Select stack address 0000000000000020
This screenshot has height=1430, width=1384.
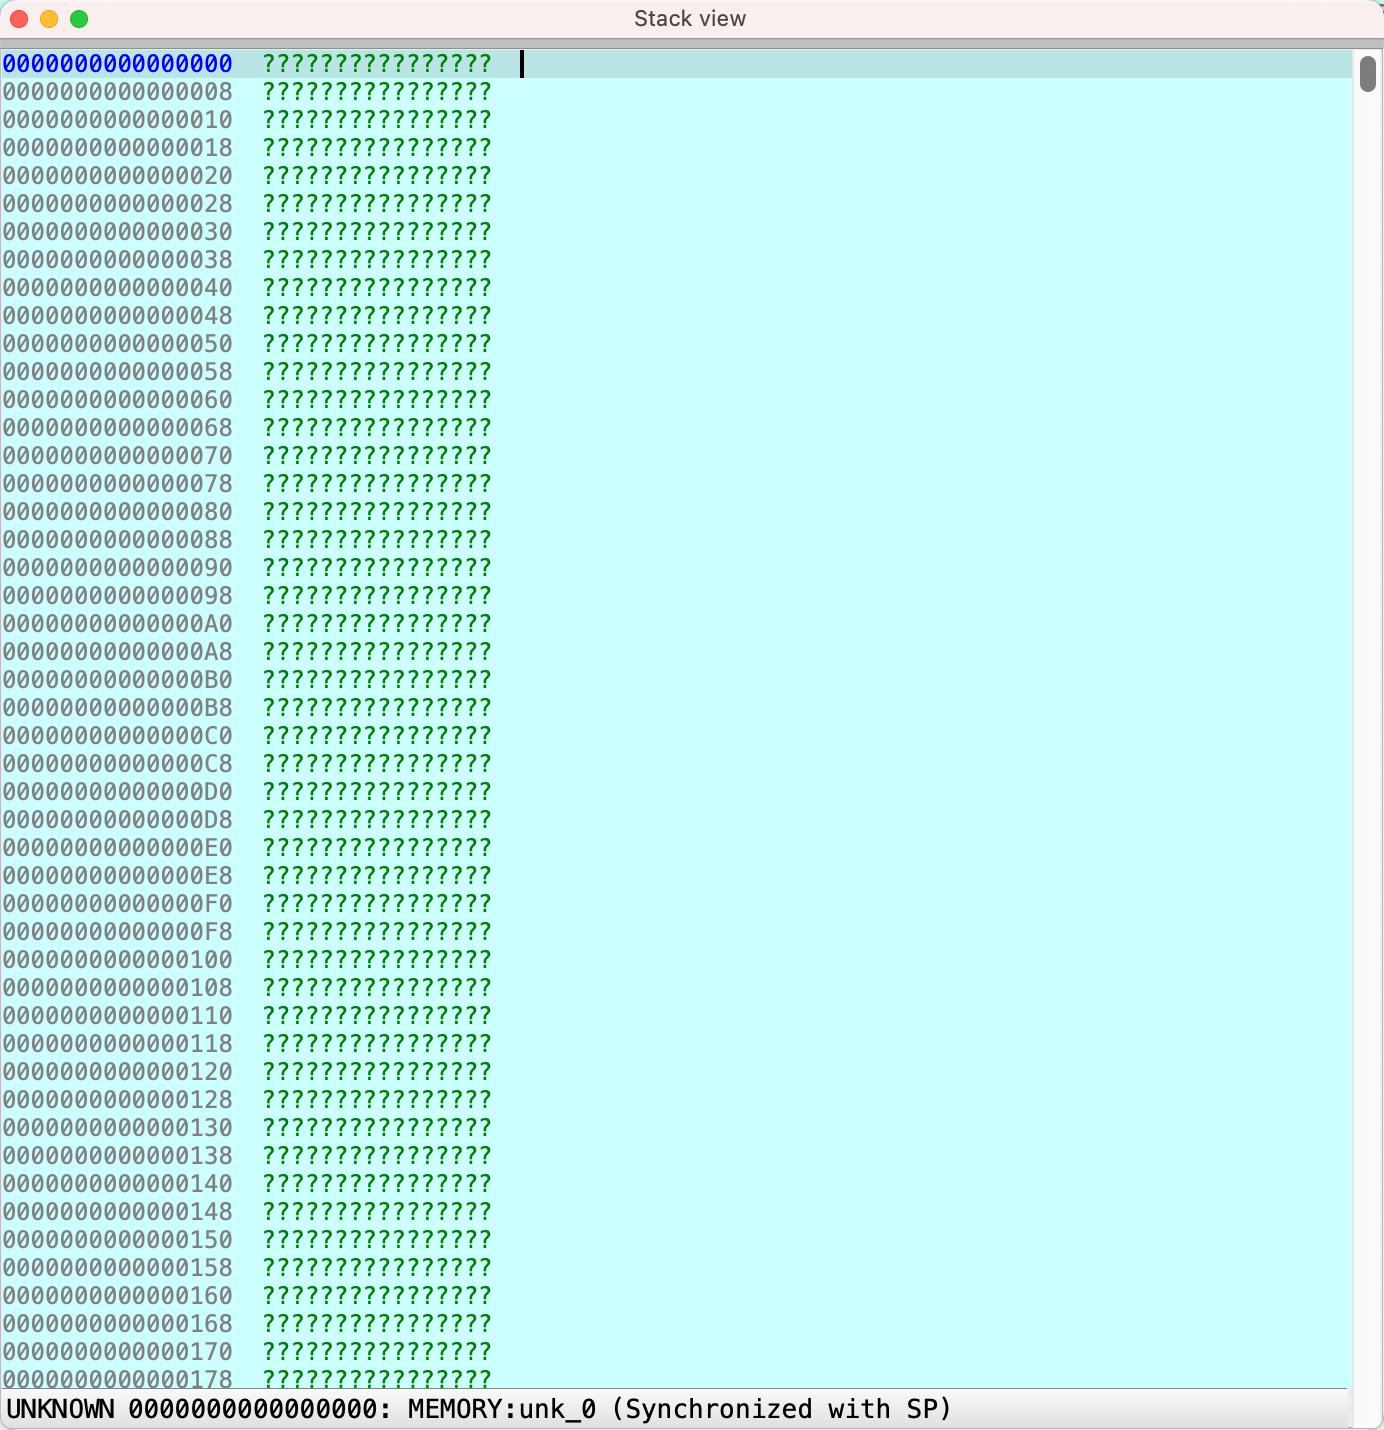pyautogui.click(x=118, y=176)
